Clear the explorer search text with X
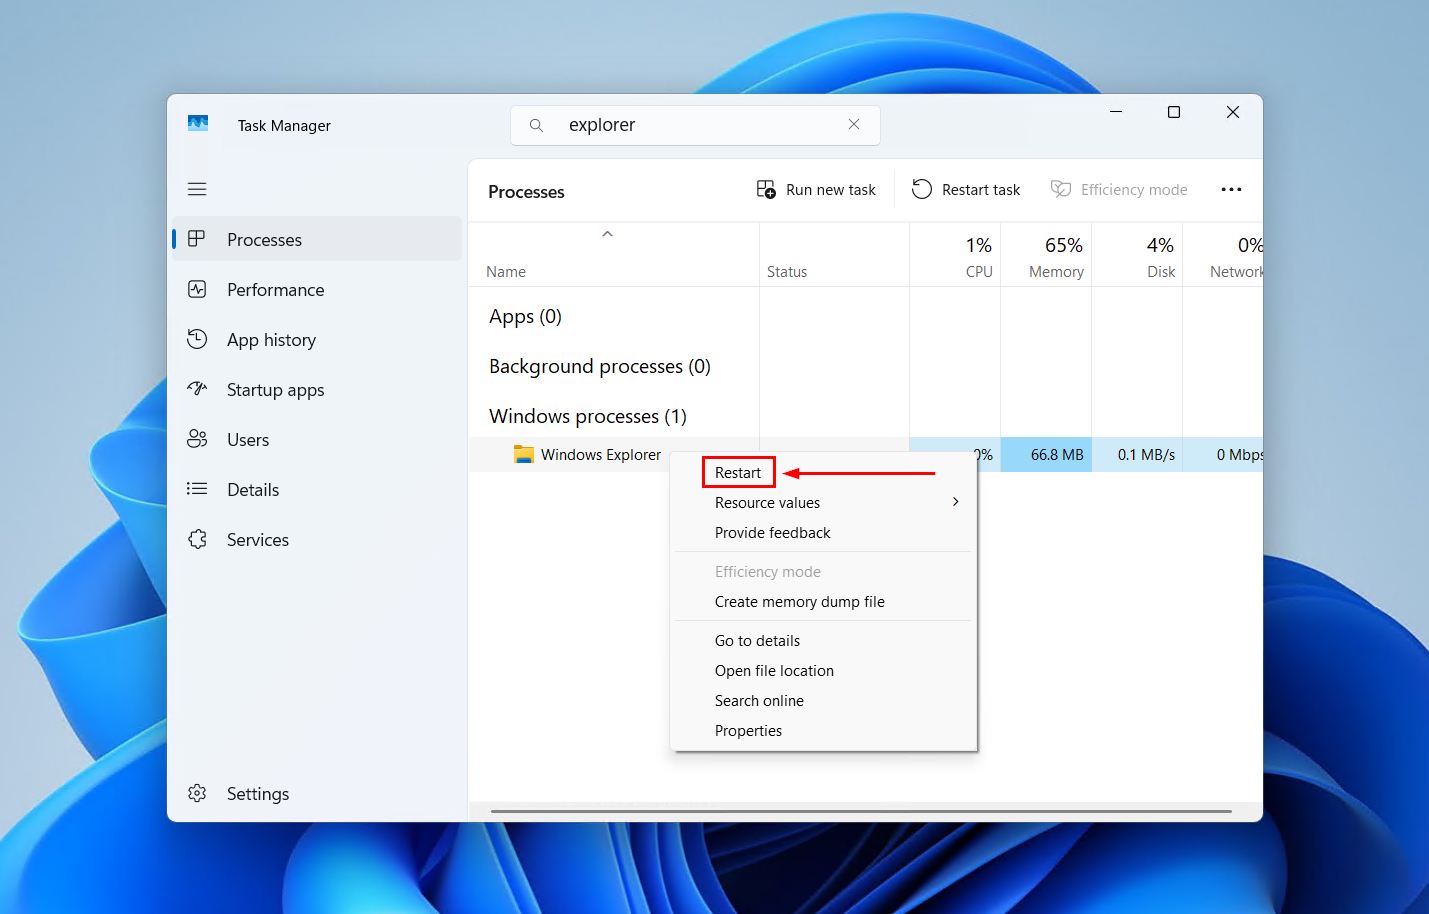1429x914 pixels. (x=854, y=124)
